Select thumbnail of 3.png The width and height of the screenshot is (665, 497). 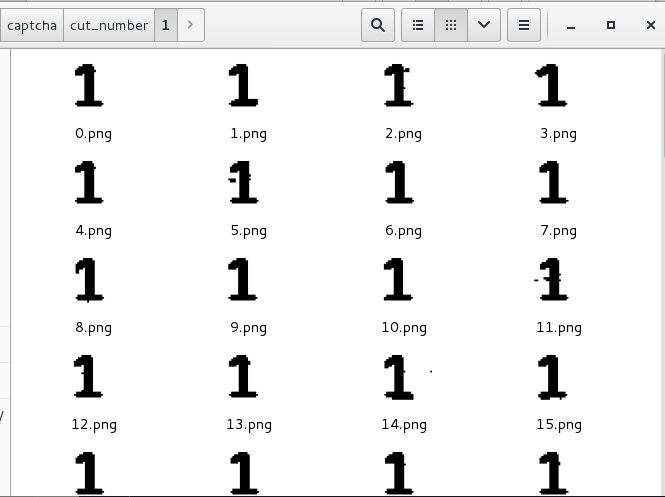[551, 85]
